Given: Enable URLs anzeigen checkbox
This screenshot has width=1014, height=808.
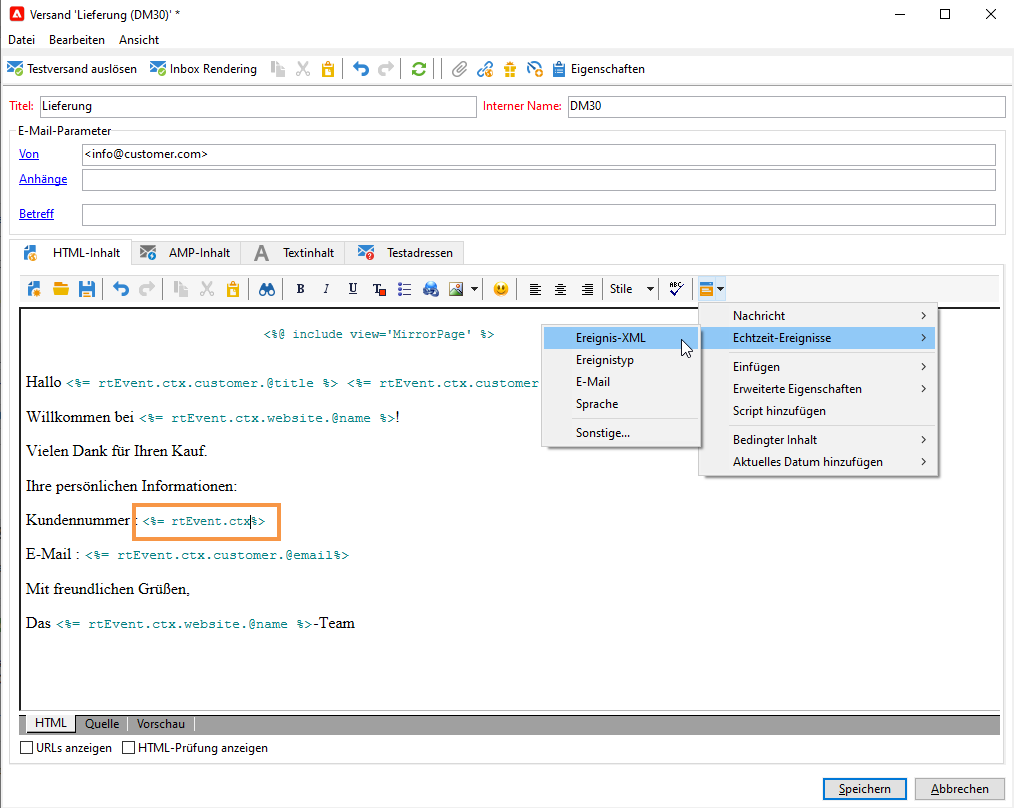Looking at the screenshot, I should 27,748.
